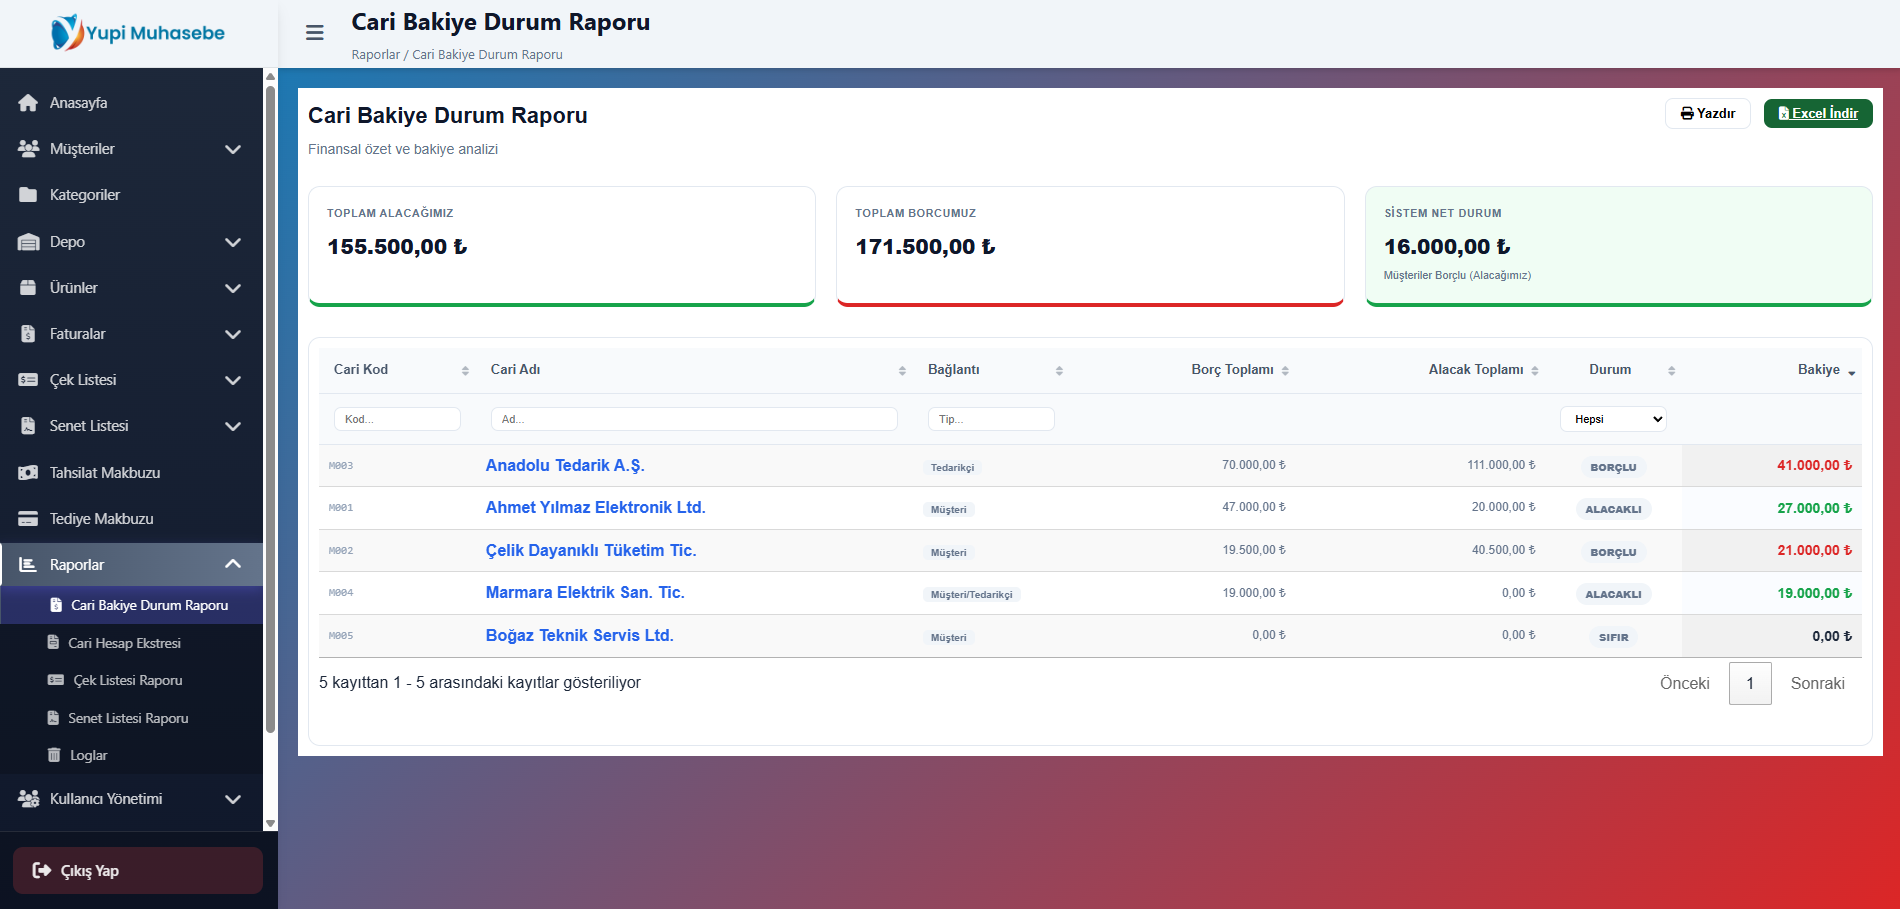The width and height of the screenshot is (1900, 909).
Task: Download report with Excel İndir button
Action: pyautogui.click(x=1818, y=113)
